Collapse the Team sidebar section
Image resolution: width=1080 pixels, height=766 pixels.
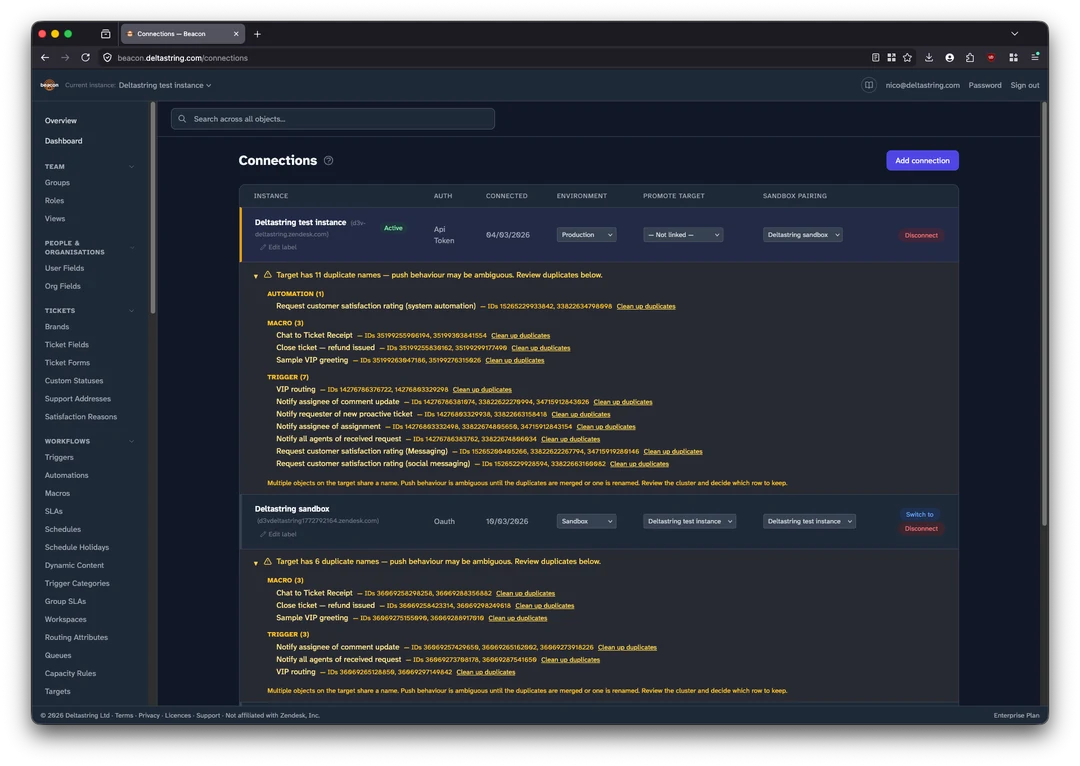132,167
